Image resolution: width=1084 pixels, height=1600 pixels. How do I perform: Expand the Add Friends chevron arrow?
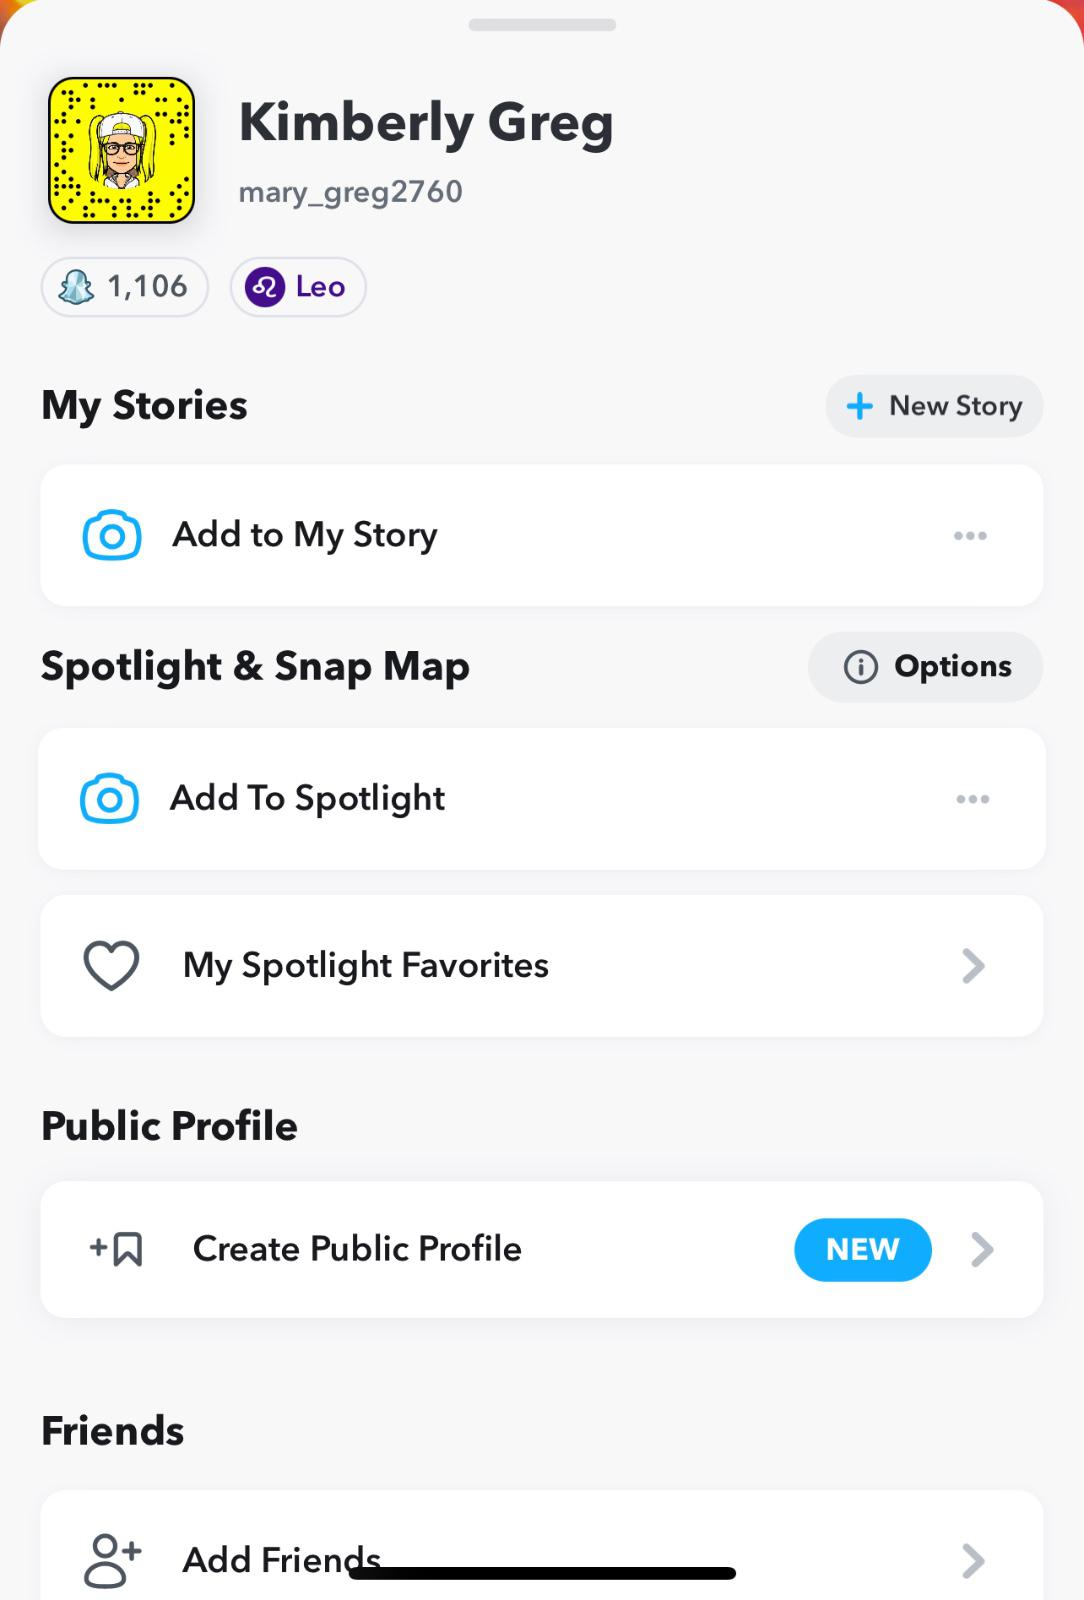coord(973,1560)
